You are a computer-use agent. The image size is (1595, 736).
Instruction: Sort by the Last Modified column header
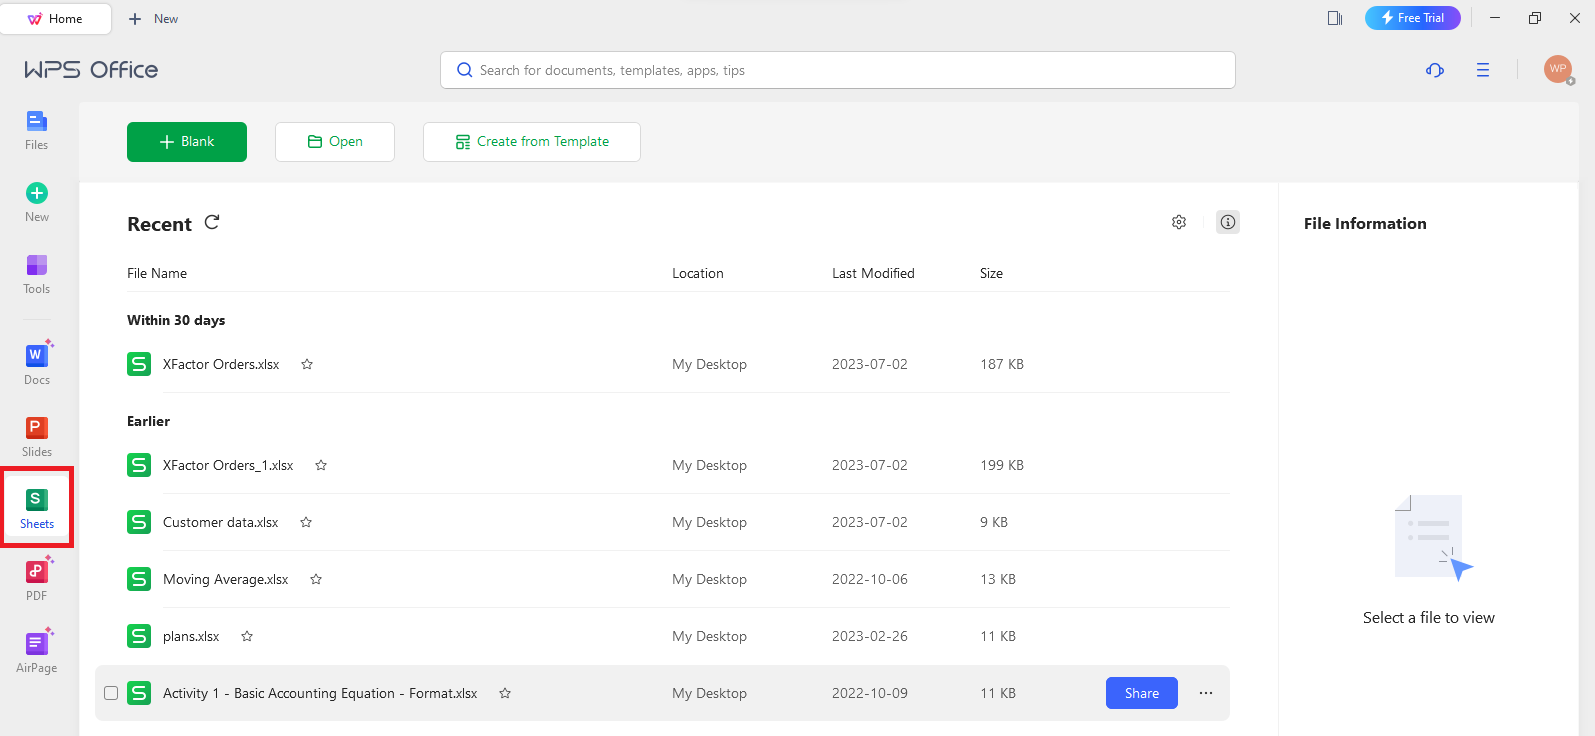[873, 273]
